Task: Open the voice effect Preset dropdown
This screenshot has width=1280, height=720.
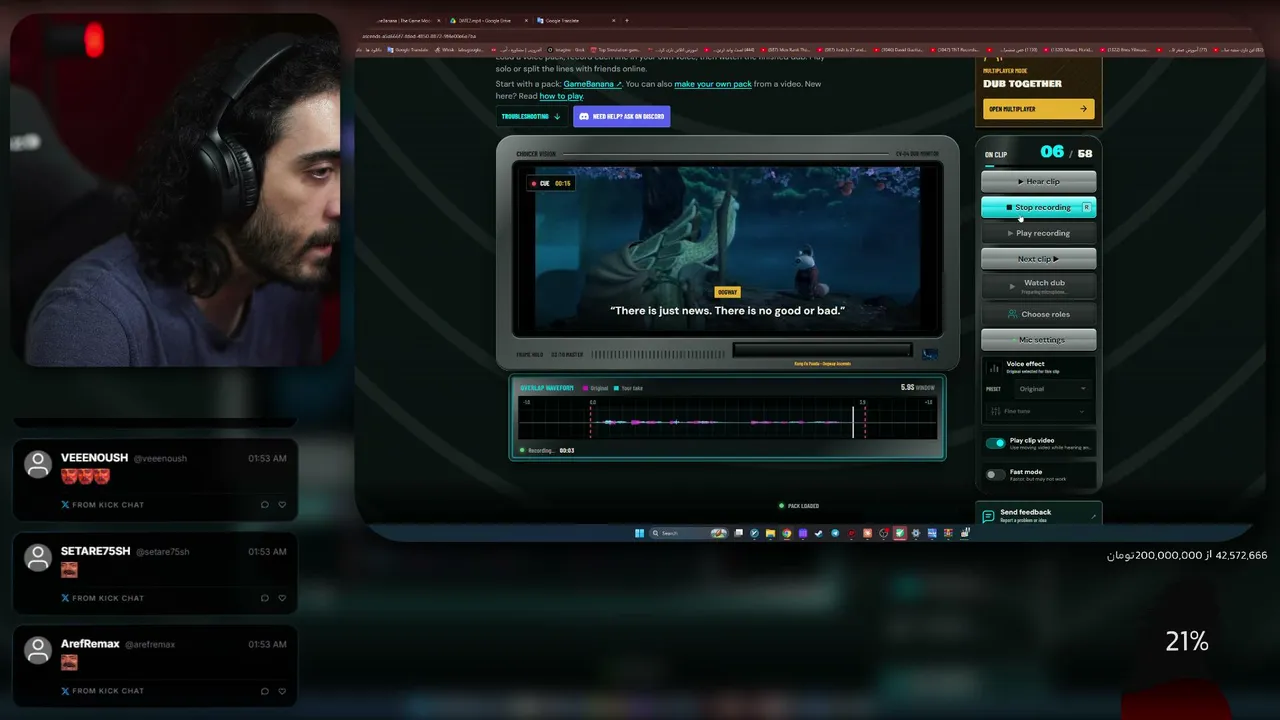Action: tap(1051, 389)
